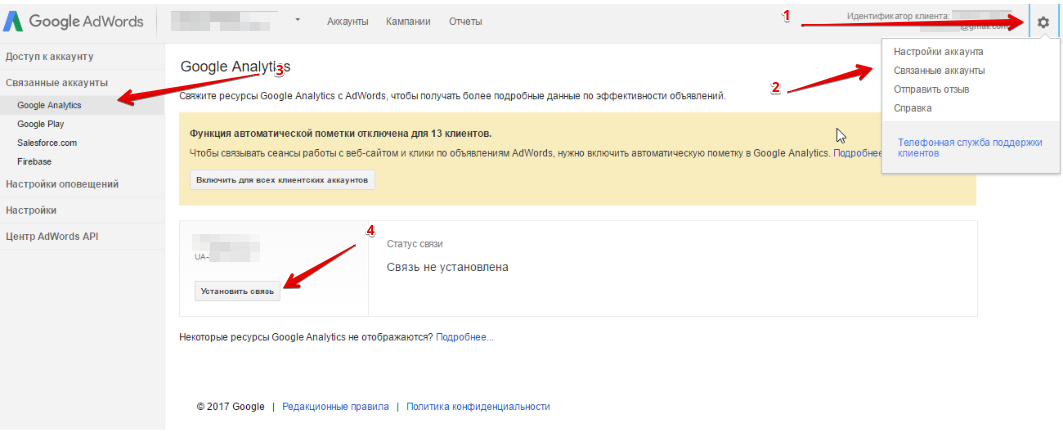Expand the account selector dropdown arrow
This screenshot has height=442, width=1063.
[297, 20]
